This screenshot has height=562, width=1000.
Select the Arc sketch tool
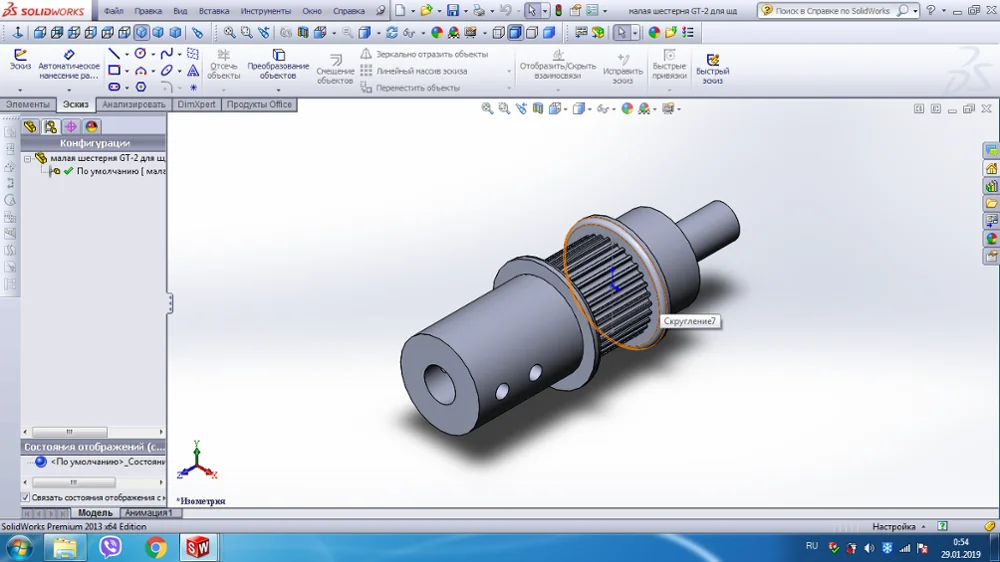(140, 70)
